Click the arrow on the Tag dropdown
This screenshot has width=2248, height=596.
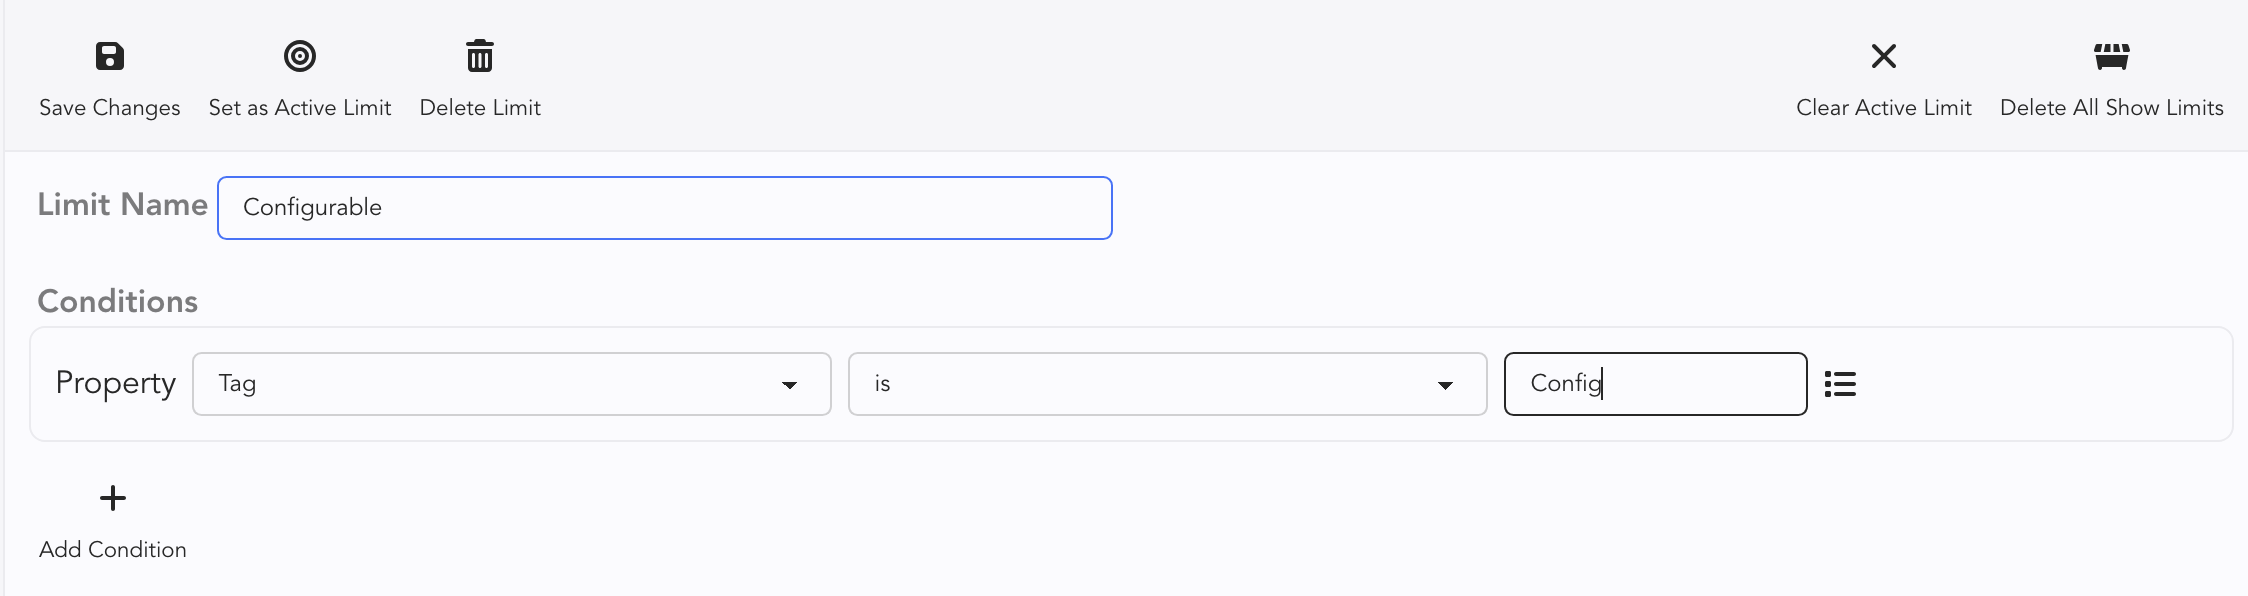point(789,385)
